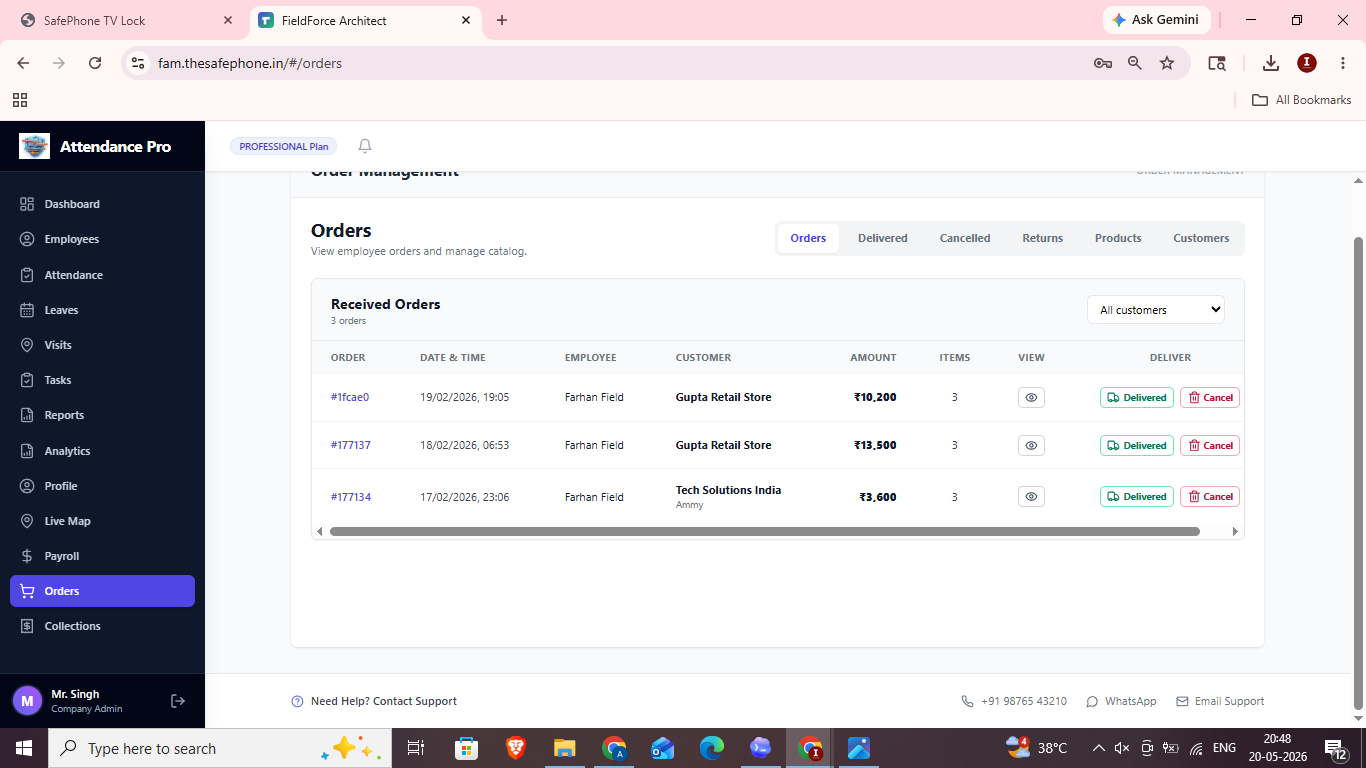This screenshot has width=1366, height=768.
Task: Open Chrome downloads icon
Action: (x=1271, y=63)
